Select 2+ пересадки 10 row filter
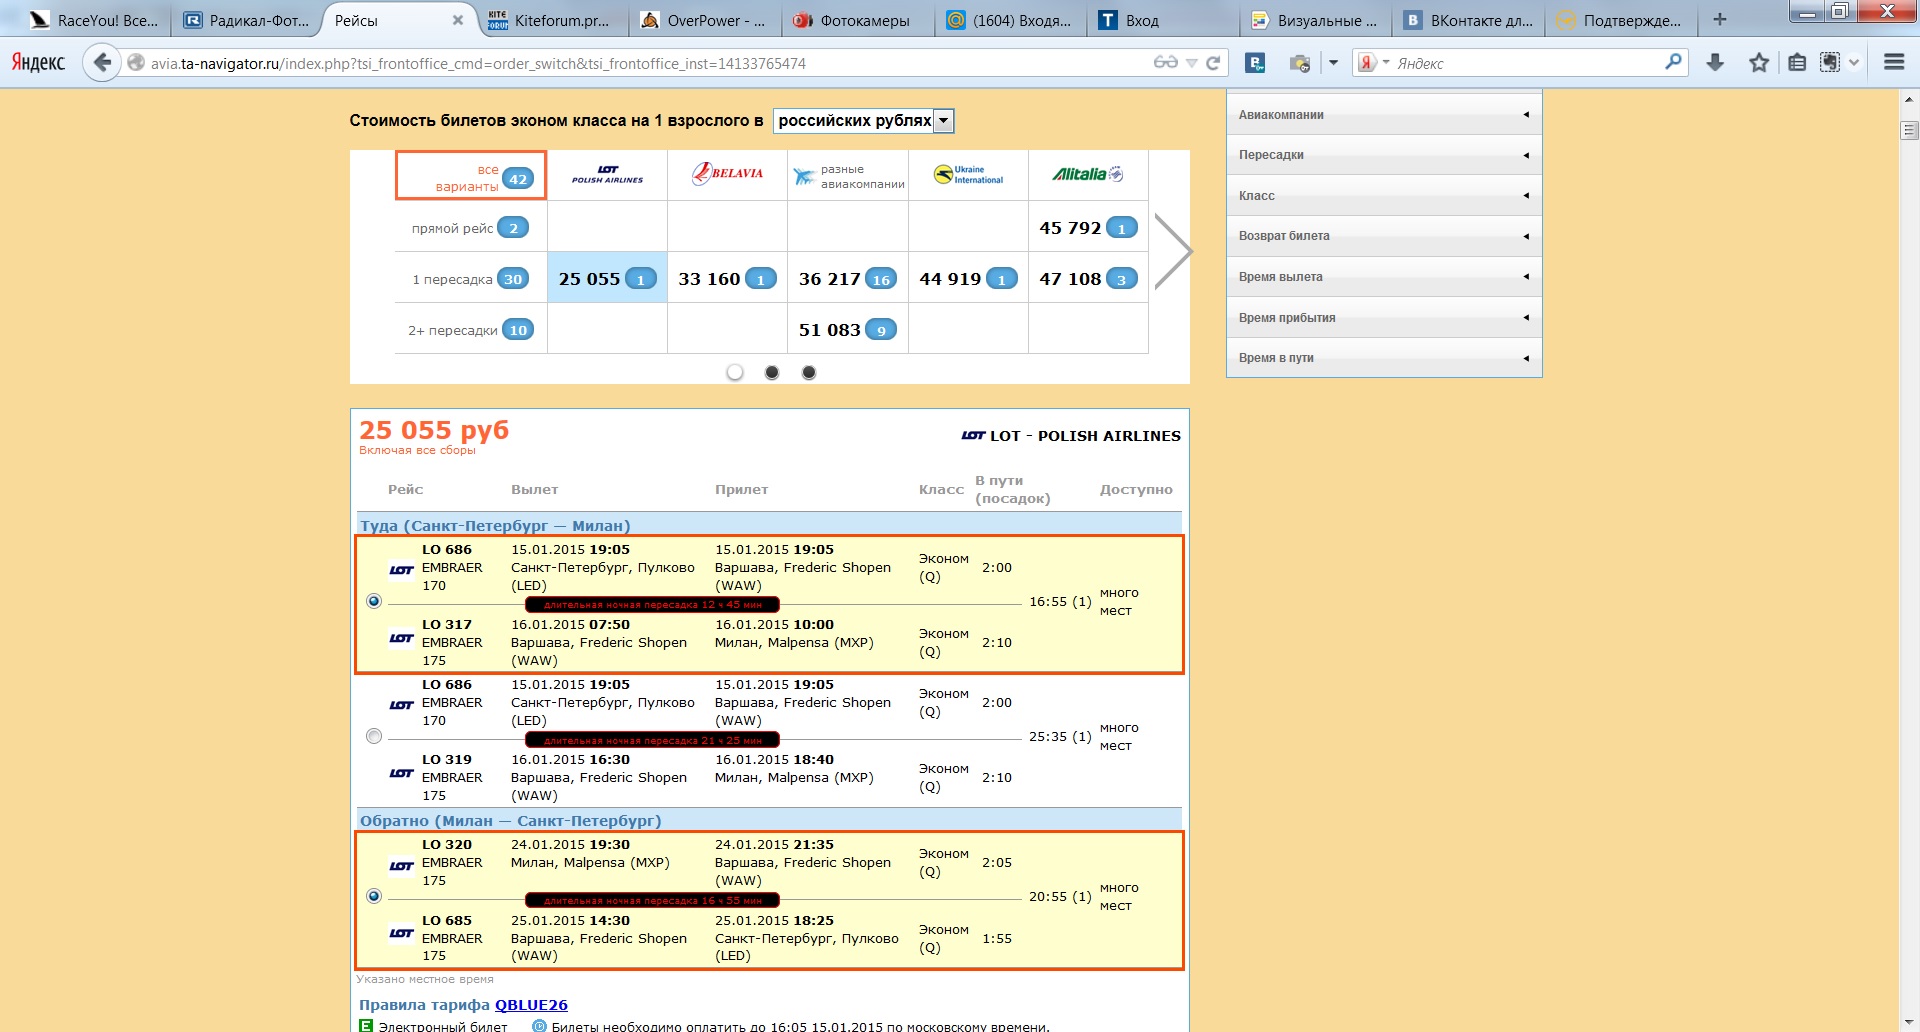Screen dimensions: 1920x1032 coord(470,330)
